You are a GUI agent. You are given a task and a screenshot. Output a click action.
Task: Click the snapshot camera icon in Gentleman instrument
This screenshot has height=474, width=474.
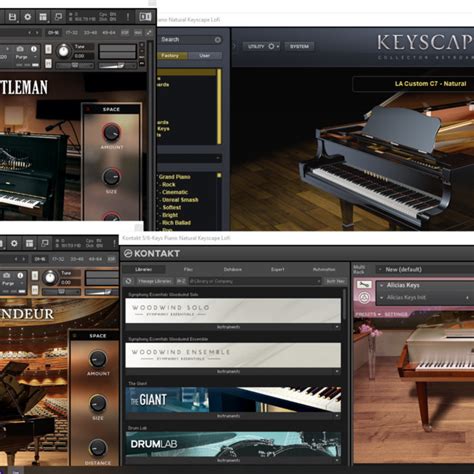click(20, 49)
